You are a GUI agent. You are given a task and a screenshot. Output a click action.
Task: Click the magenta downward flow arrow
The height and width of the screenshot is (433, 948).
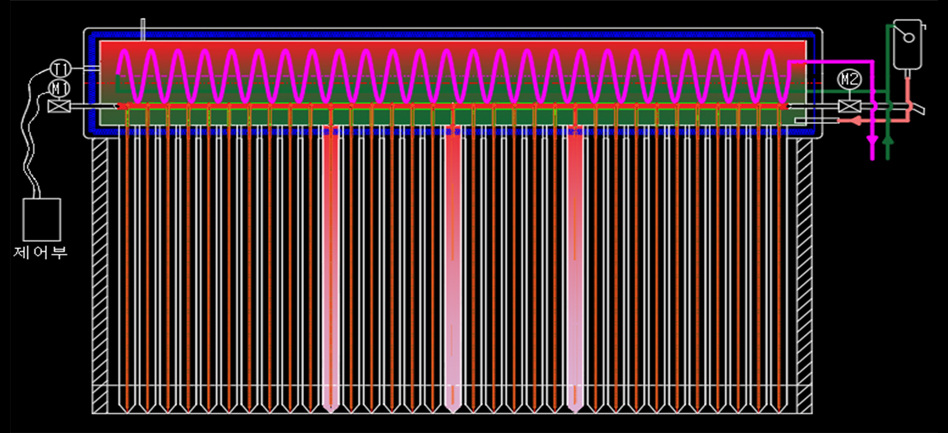872,142
